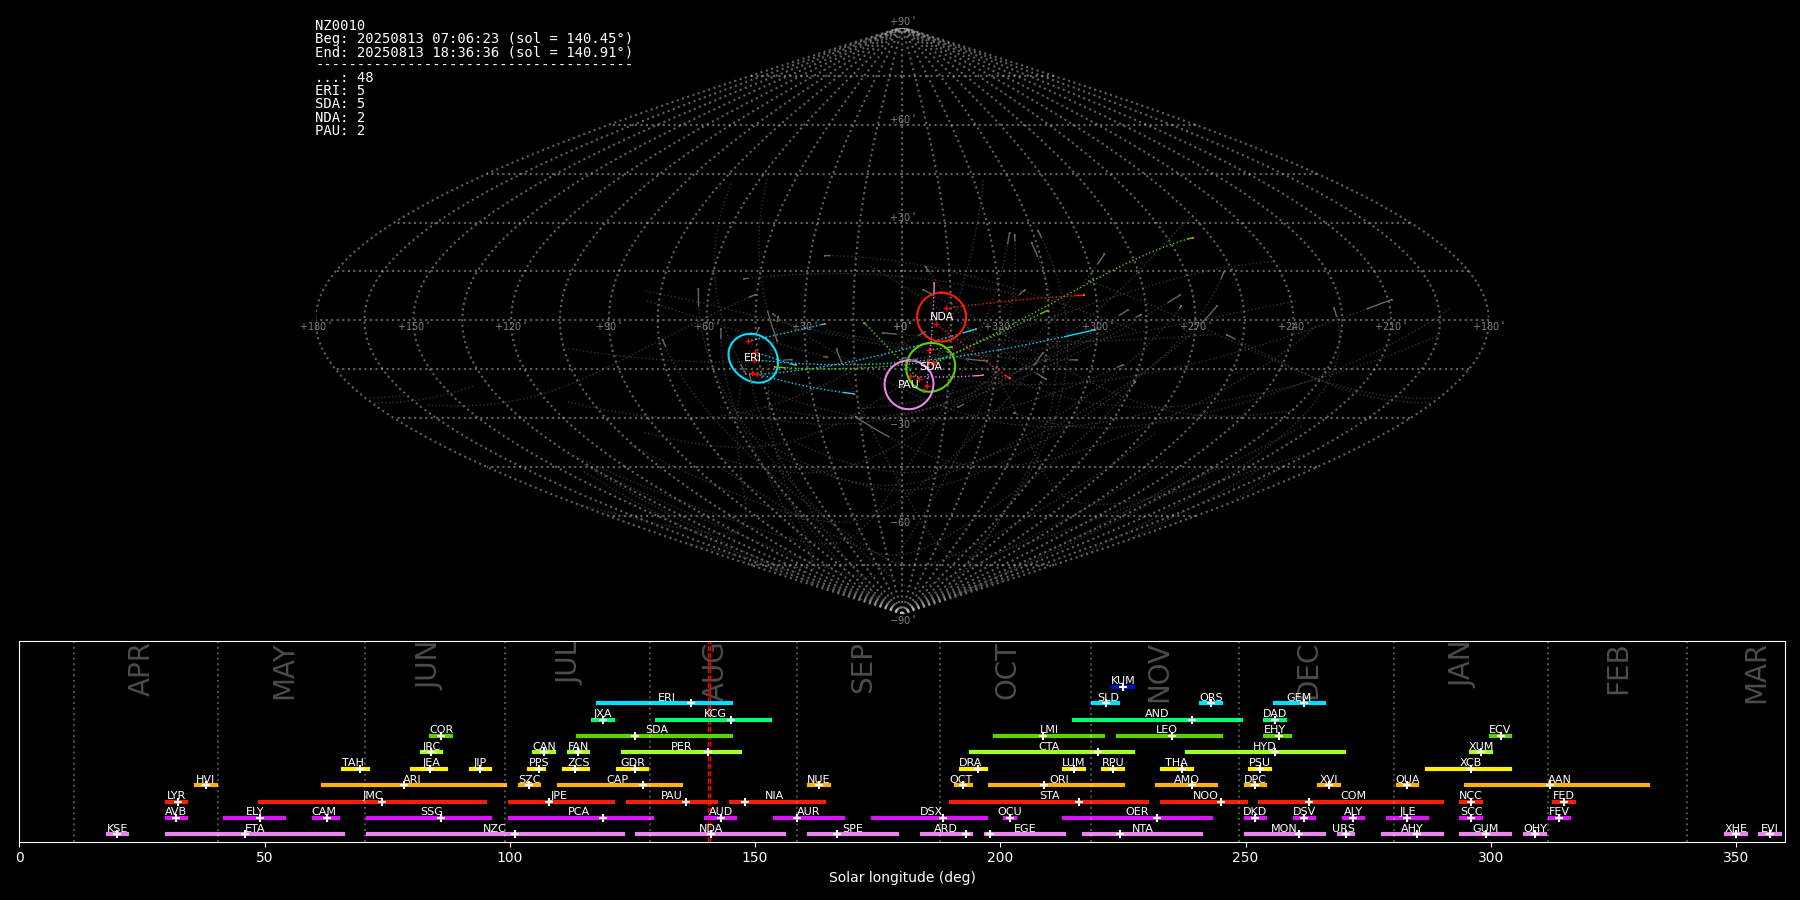This screenshot has height=900, width=1800.
Task: Select the yellow XCB shower bar
Action: tap(1468, 769)
